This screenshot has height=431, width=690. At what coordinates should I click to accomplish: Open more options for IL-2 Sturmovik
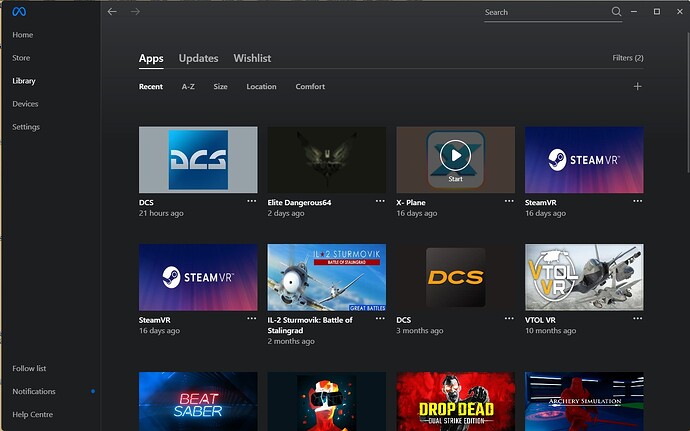point(380,319)
